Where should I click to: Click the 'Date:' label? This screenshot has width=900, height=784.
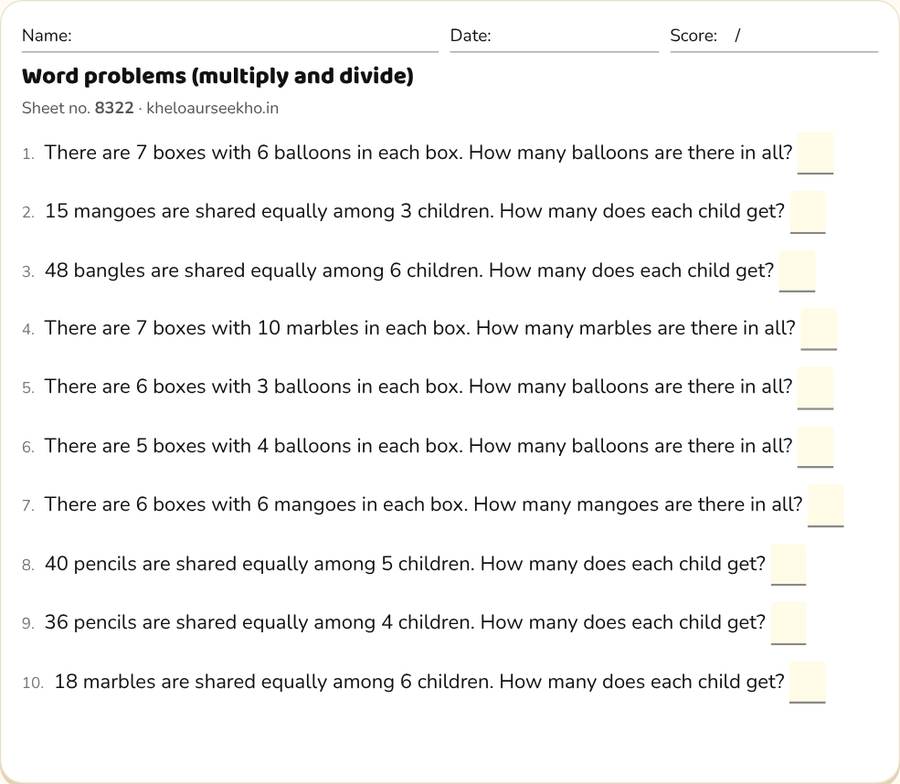pyautogui.click(x=471, y=36)
